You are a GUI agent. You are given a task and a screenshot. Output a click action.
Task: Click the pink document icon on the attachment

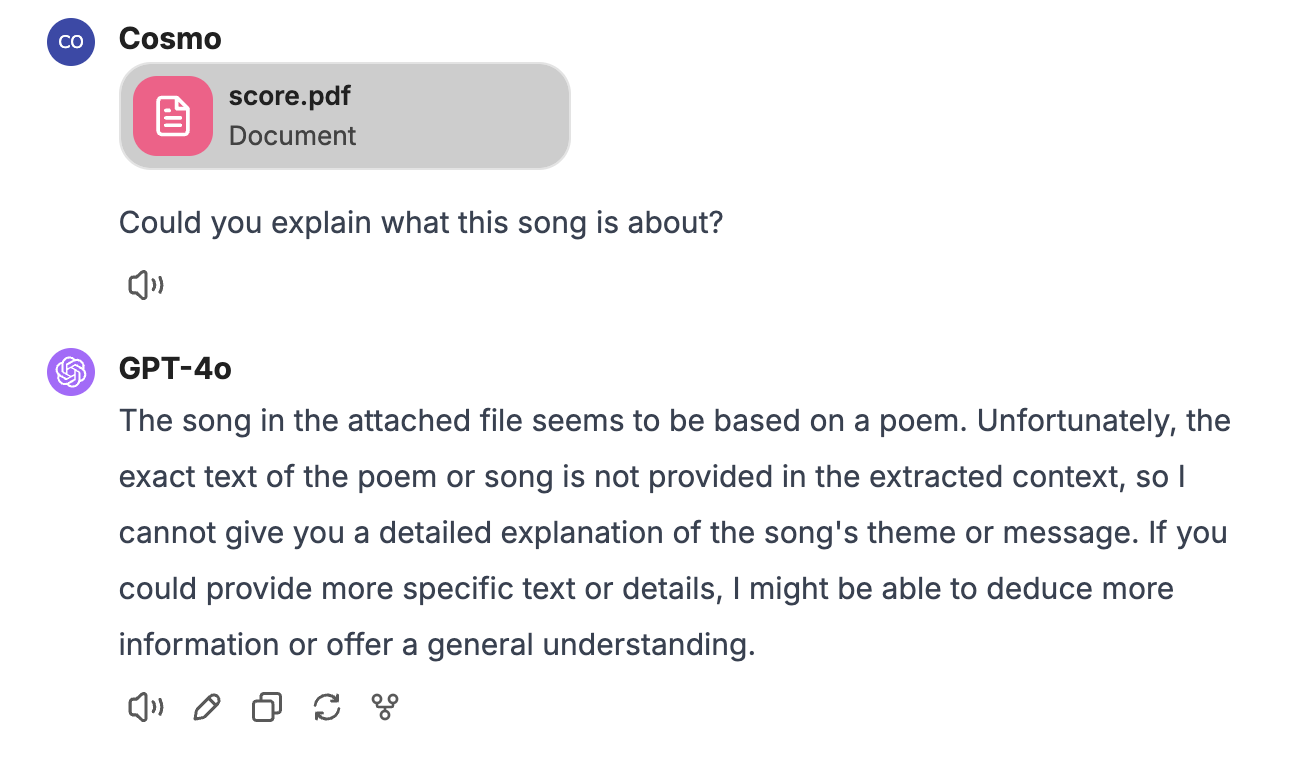(x=173, y=116)
